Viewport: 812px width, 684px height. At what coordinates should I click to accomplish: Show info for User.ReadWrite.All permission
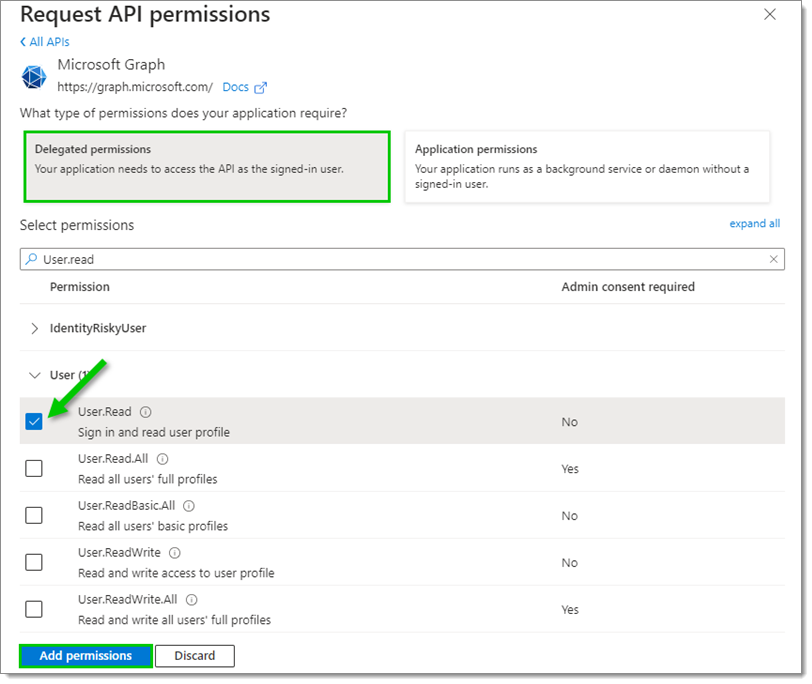pyautogui.click(x=192, y=600)
